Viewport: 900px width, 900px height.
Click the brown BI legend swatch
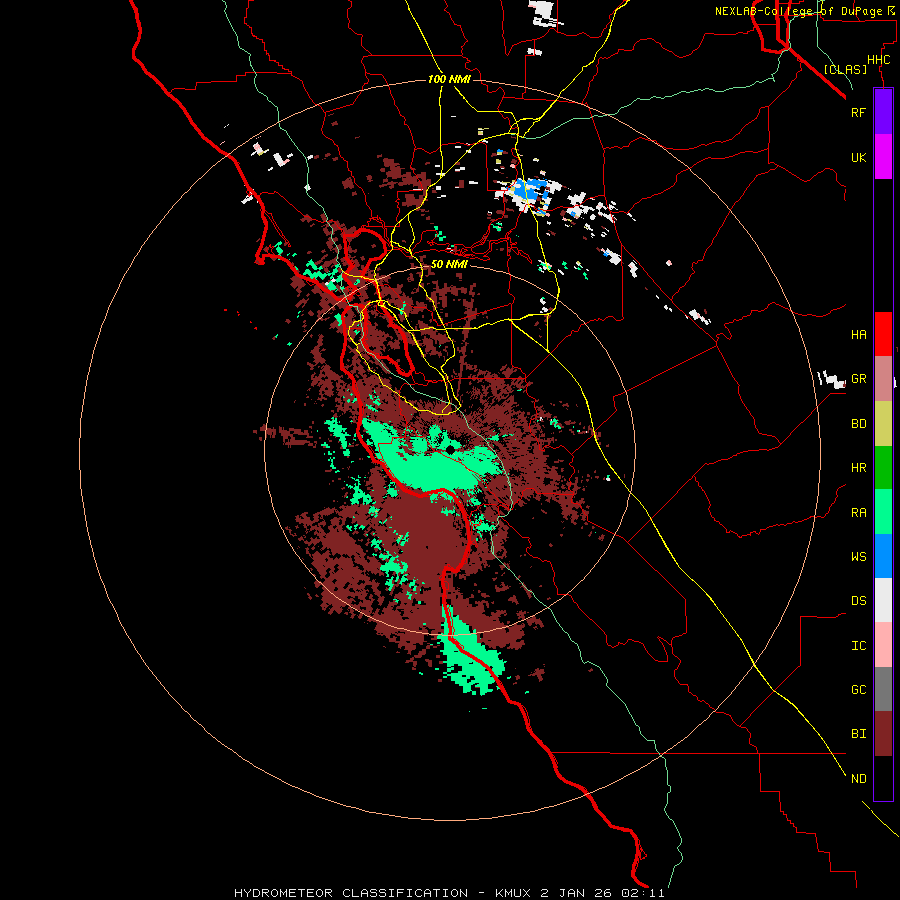[x=883, y=734]
